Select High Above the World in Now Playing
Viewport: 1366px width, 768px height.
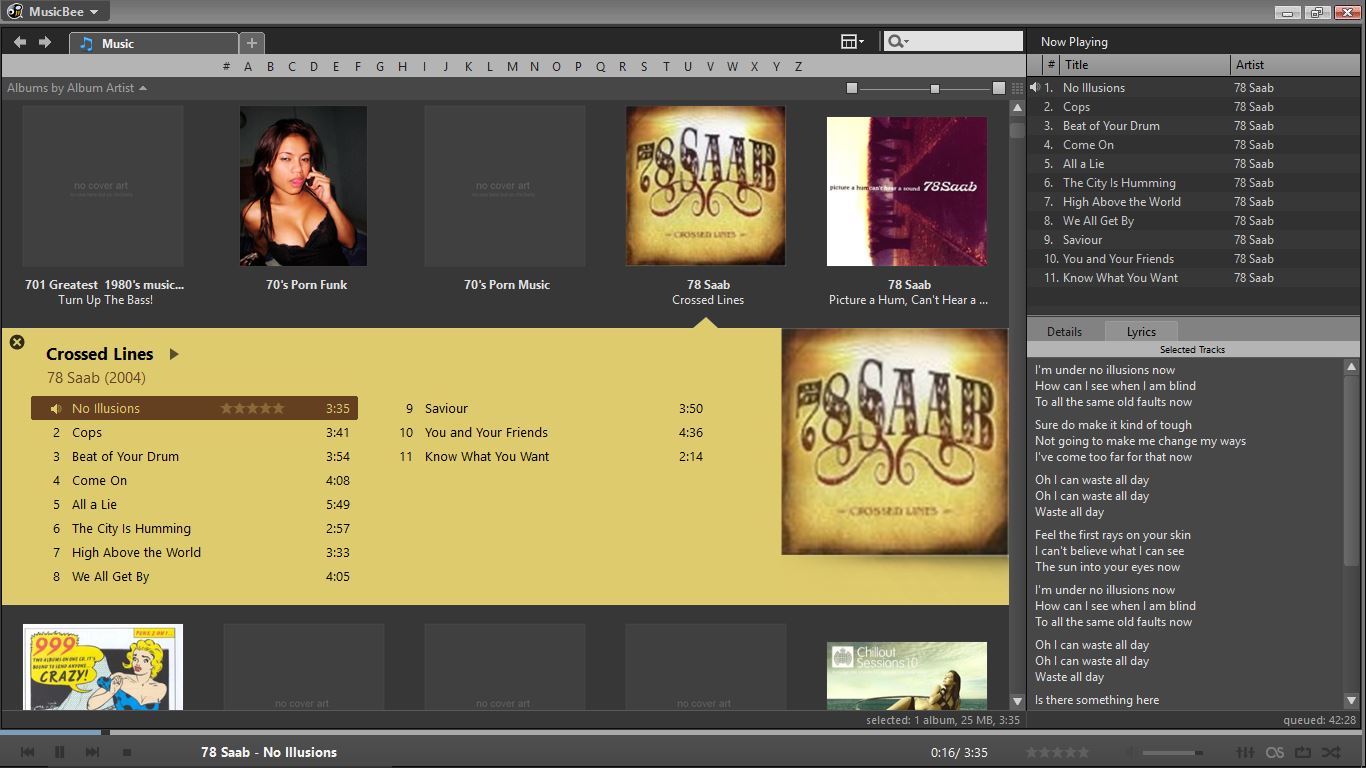pyautogui.click(x=1193, y=202)
